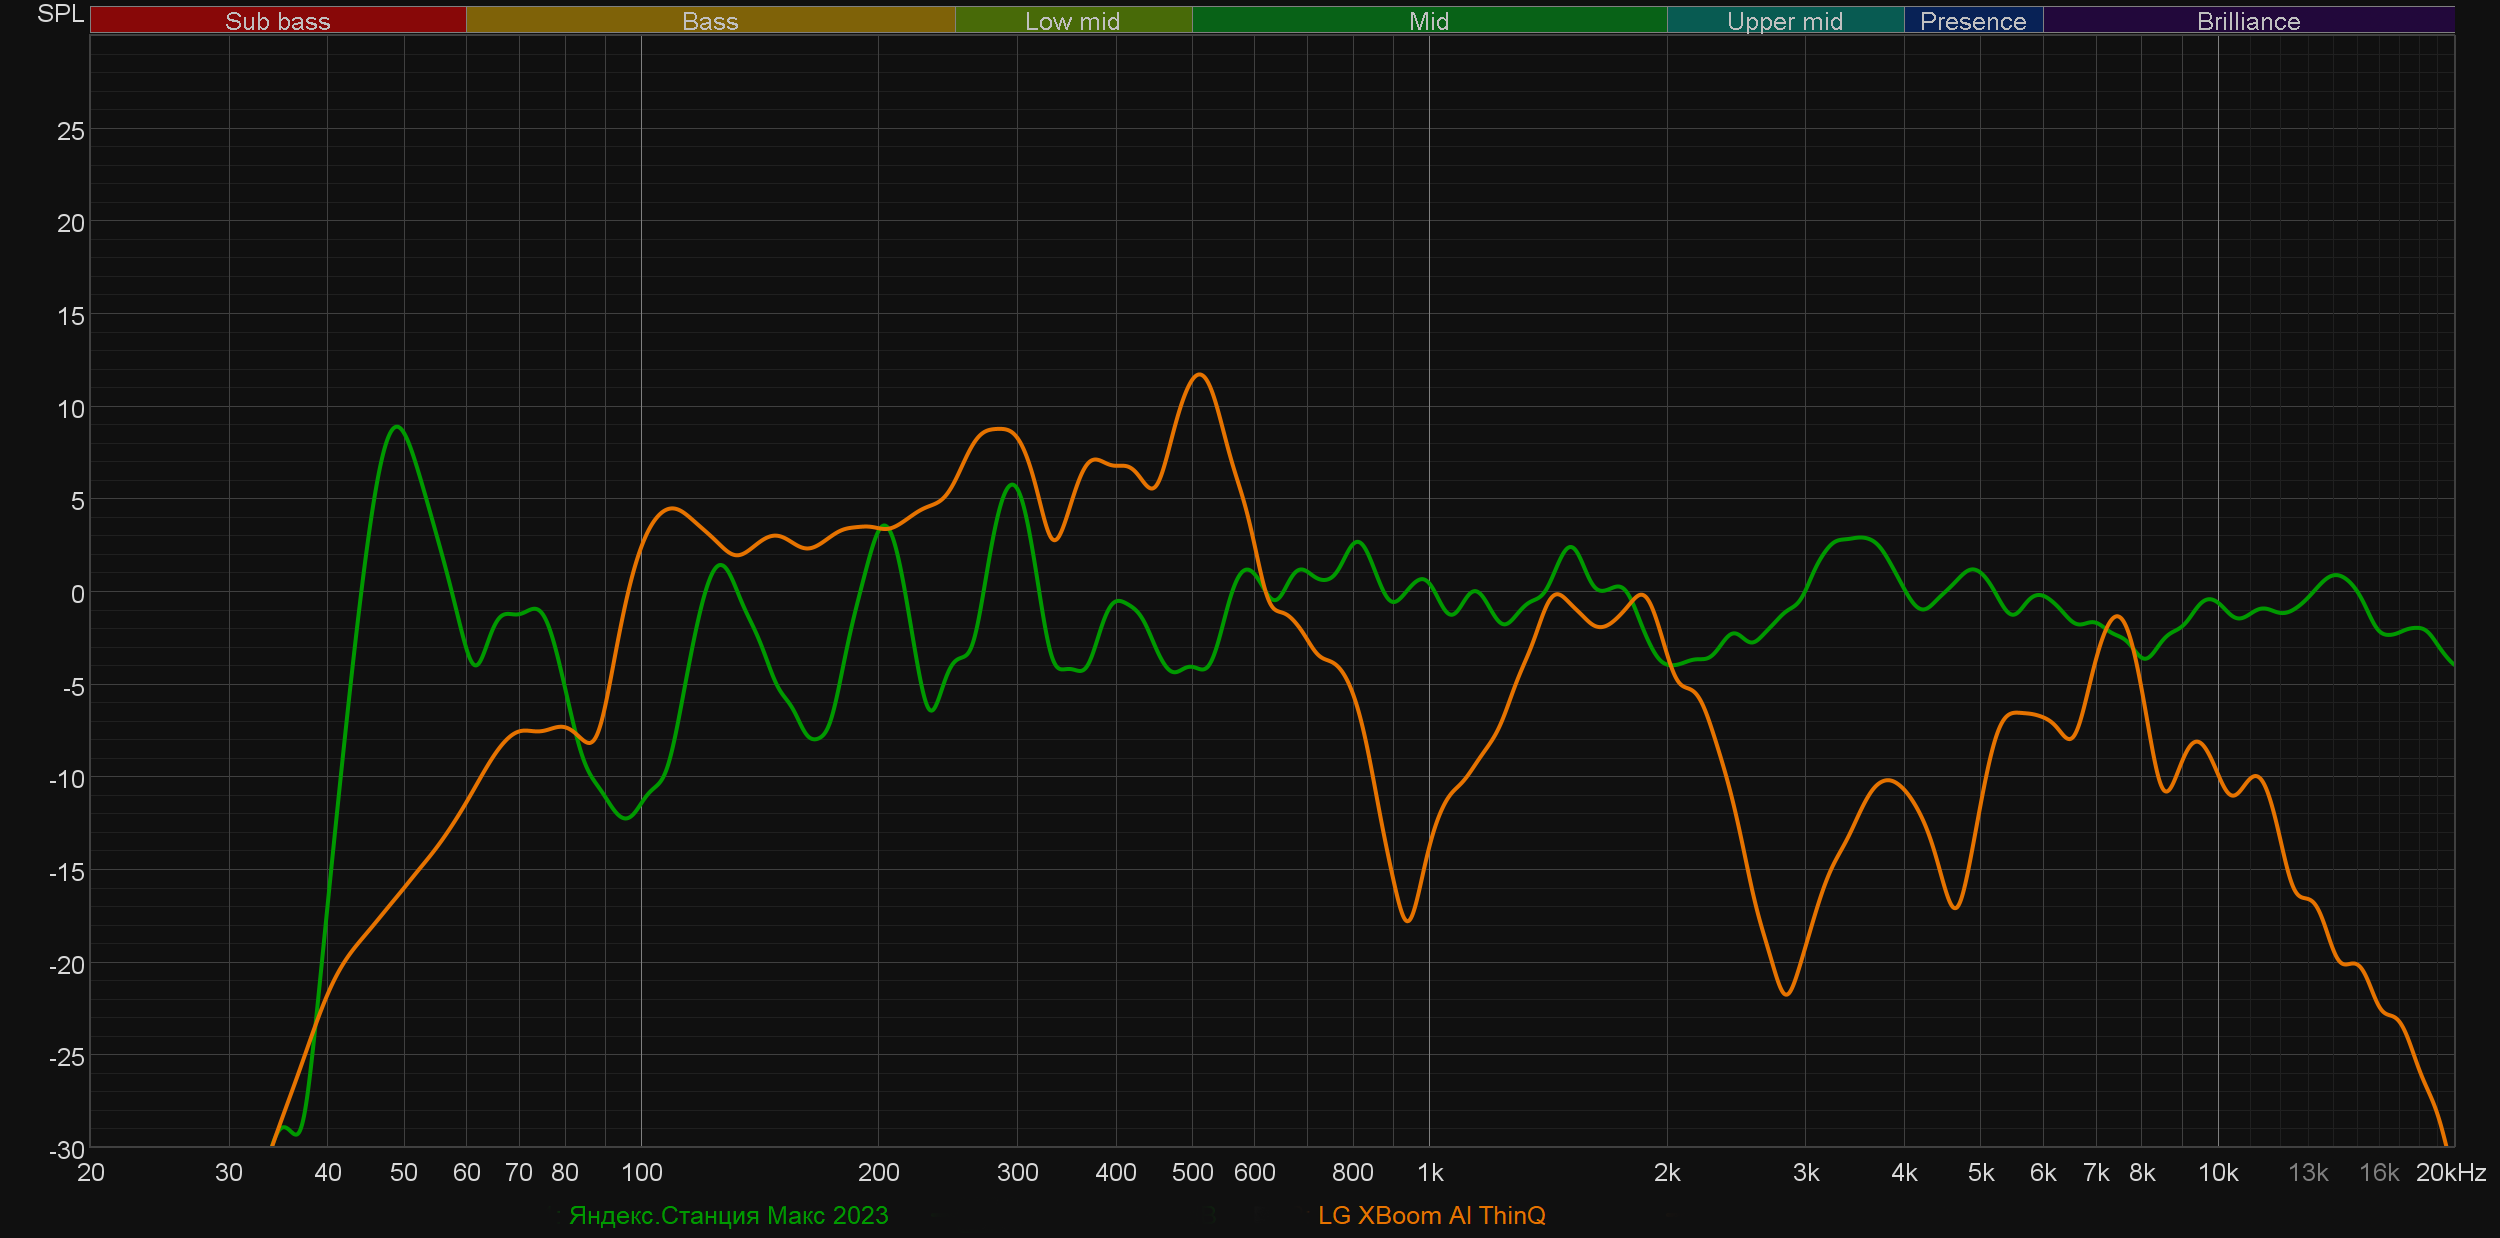Click the 20kHz frequency axis label
Screen dimensions: 2500x1238
(x=2450, y=1172)
